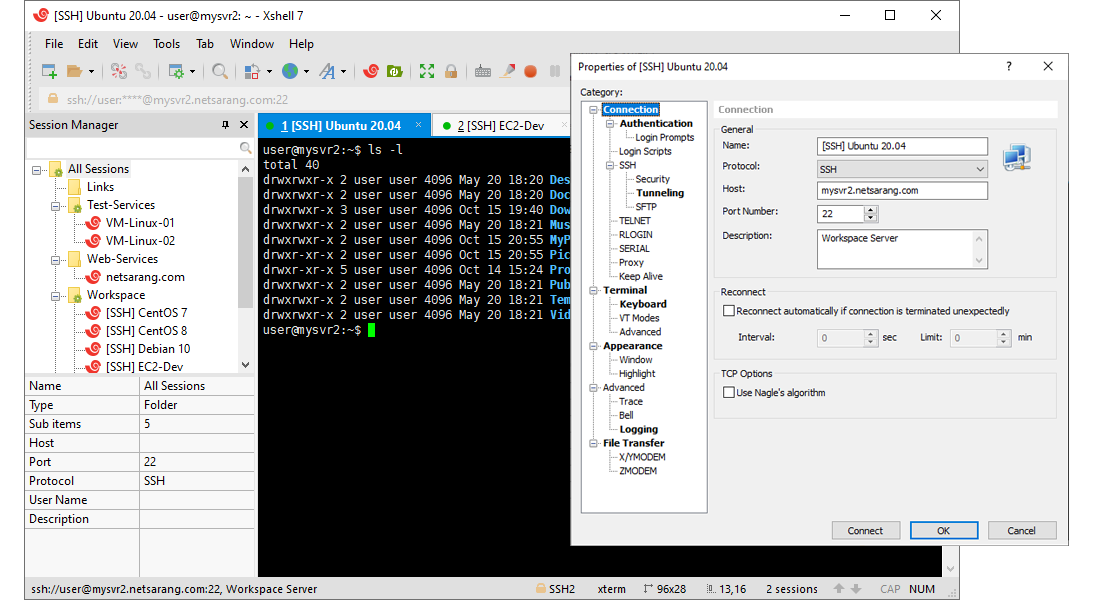Open the dropdown arrow next to Open folder

(x=91, y=72)
